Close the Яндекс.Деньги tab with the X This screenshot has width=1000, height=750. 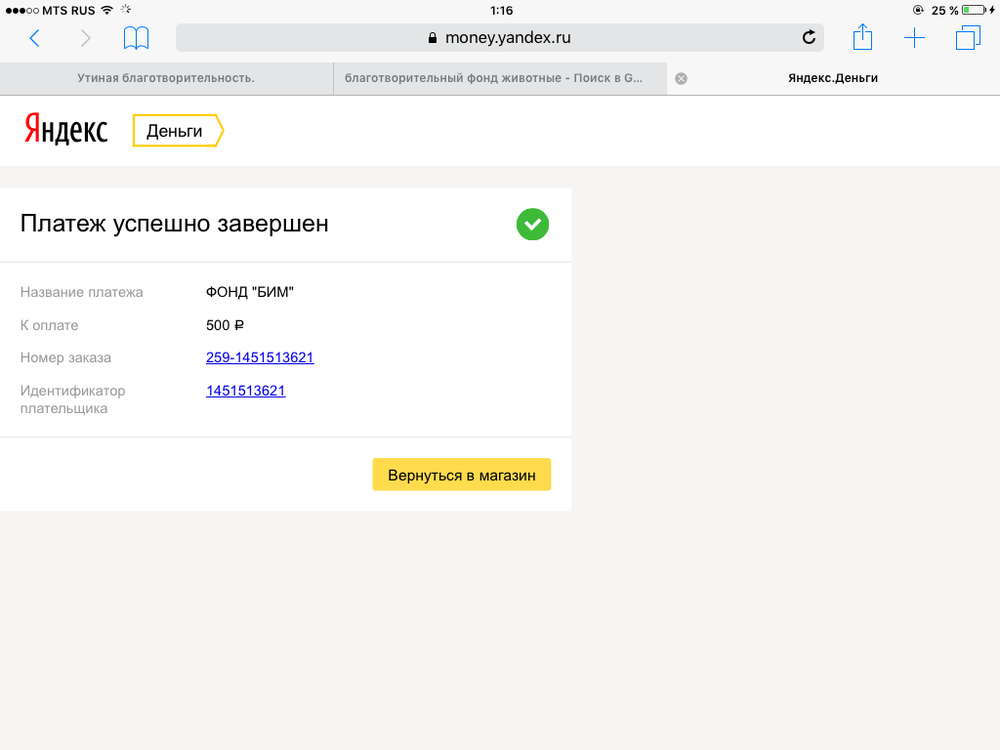pos(681,79)
